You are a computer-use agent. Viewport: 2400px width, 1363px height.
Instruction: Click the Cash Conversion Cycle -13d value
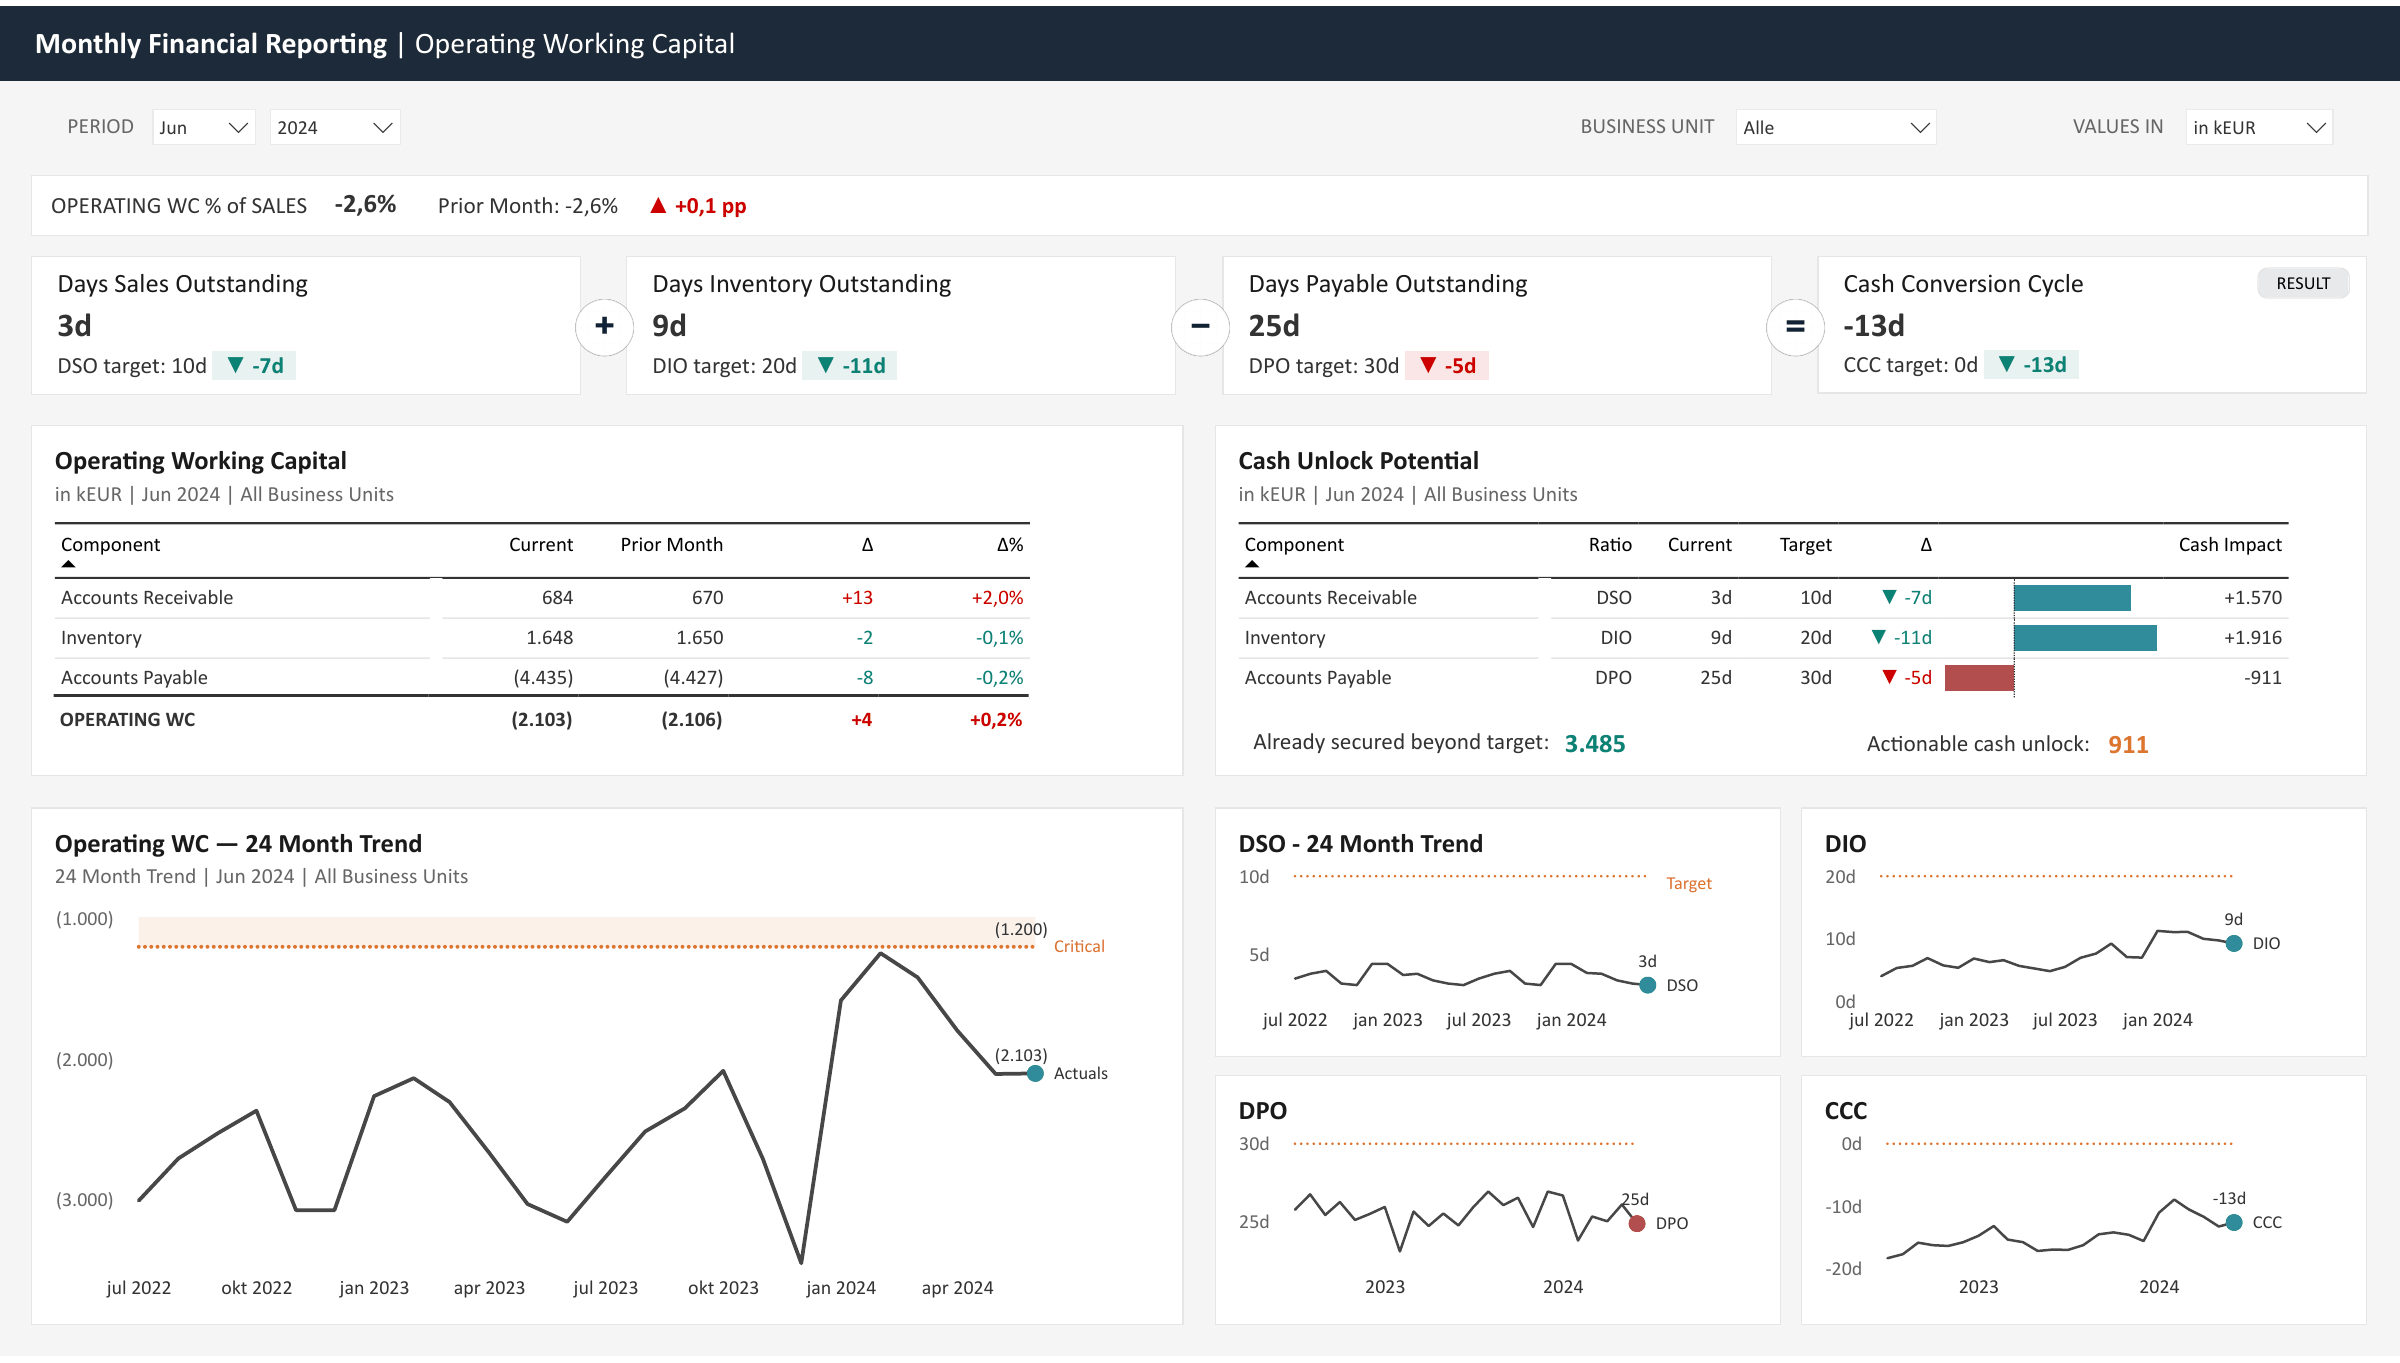click(x=1874, y=326)
